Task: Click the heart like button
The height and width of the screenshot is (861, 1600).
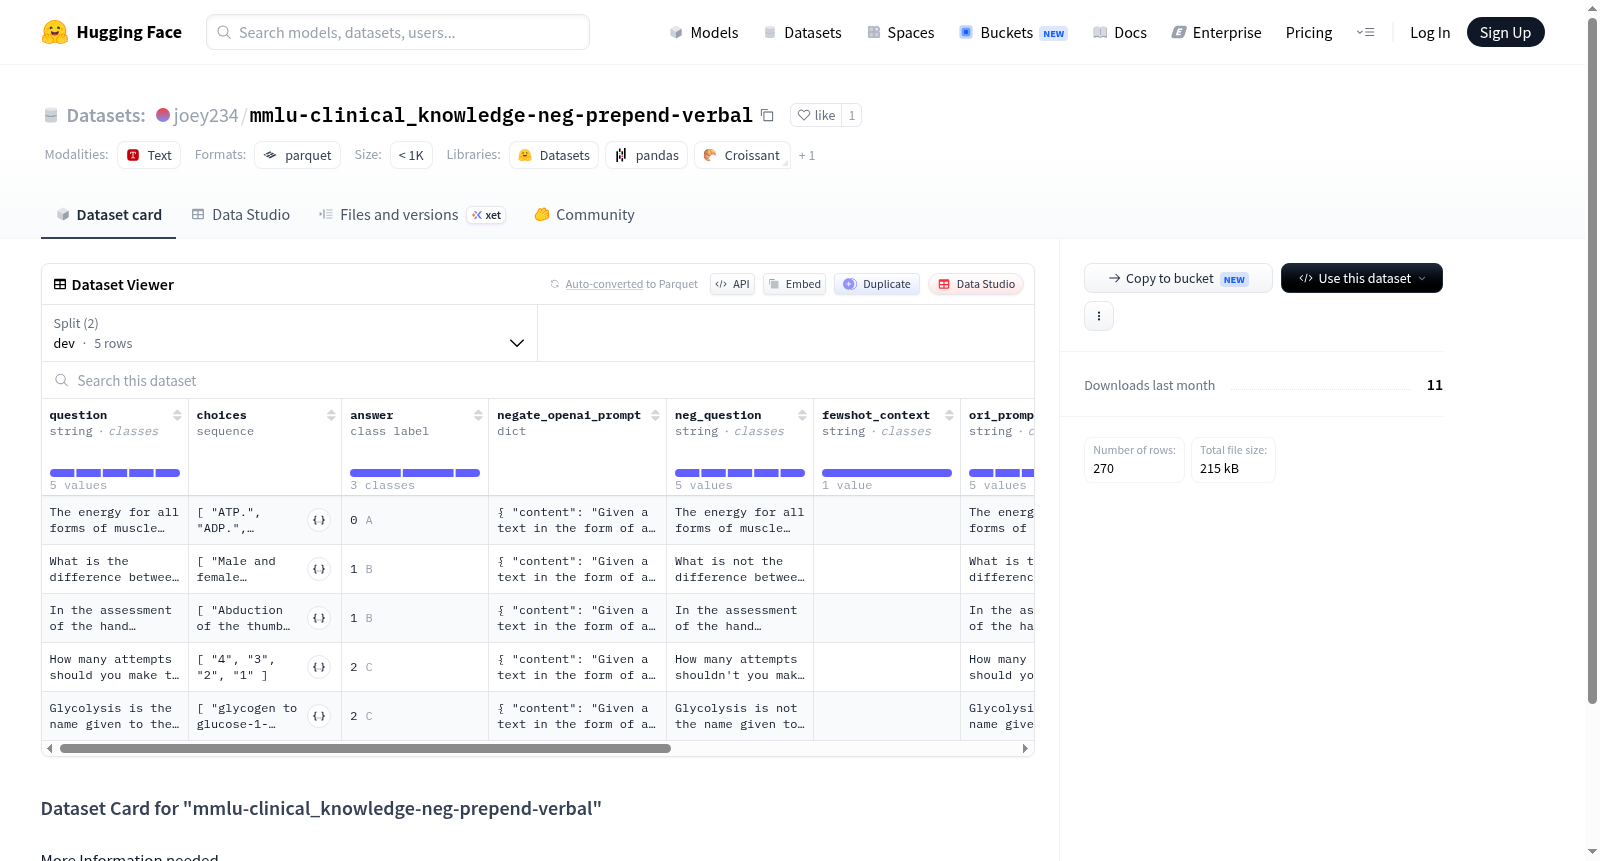Action: tap(816, 115)
